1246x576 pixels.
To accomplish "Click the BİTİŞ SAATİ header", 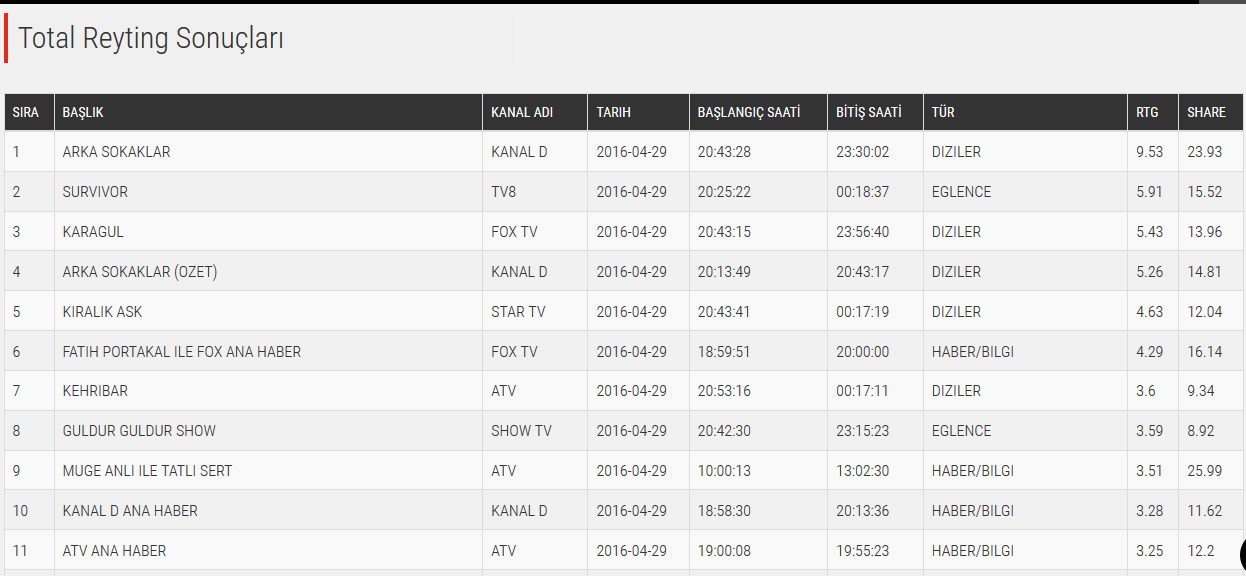I will click(869, 112).
